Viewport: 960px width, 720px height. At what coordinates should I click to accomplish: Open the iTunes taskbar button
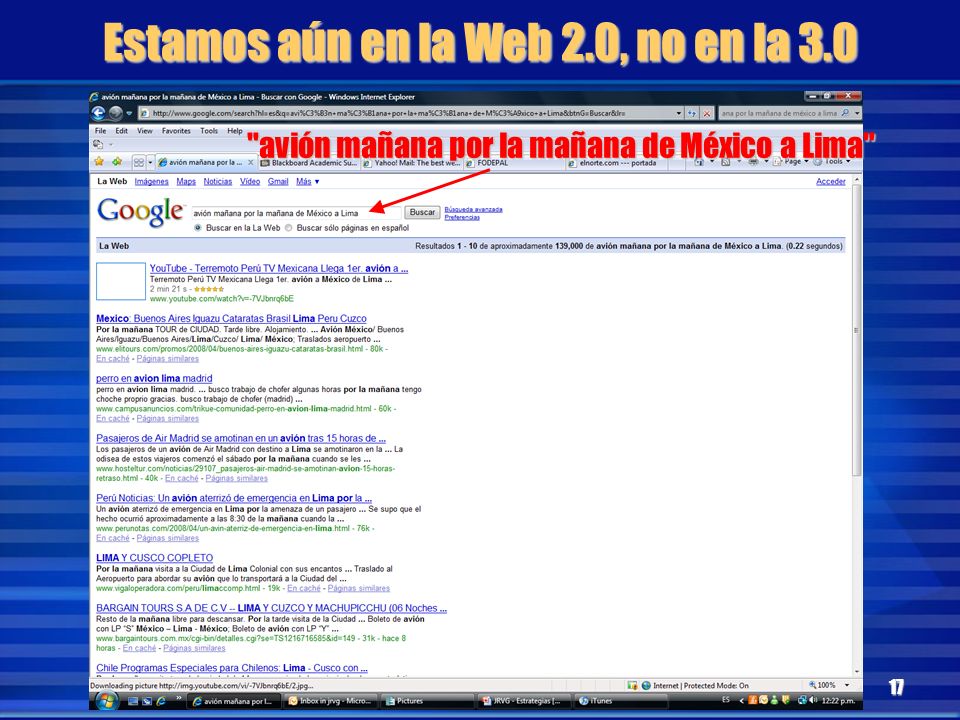(621, 701)
